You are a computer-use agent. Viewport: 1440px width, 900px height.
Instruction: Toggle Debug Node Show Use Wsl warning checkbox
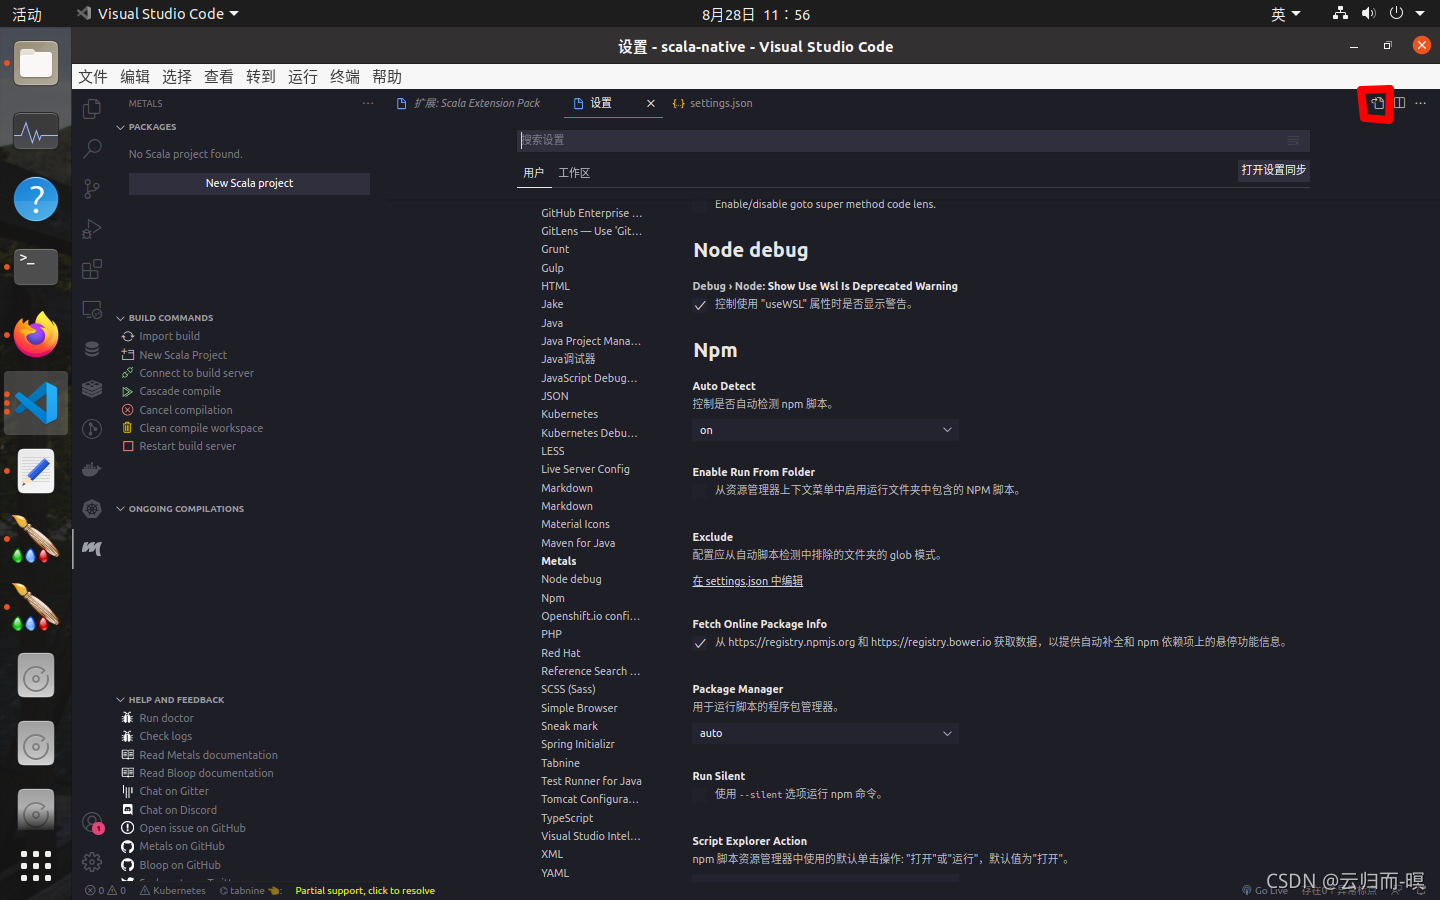point(698,304)
